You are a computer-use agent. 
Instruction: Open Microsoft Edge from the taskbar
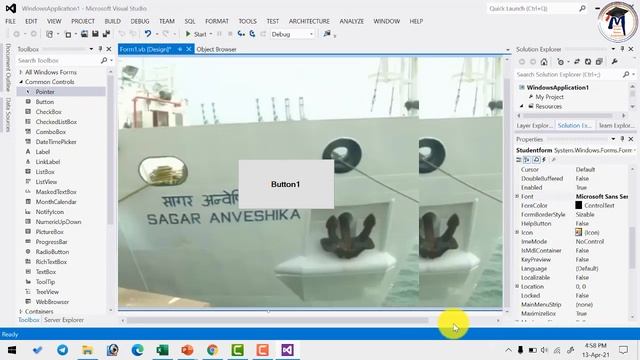point(138,350)
